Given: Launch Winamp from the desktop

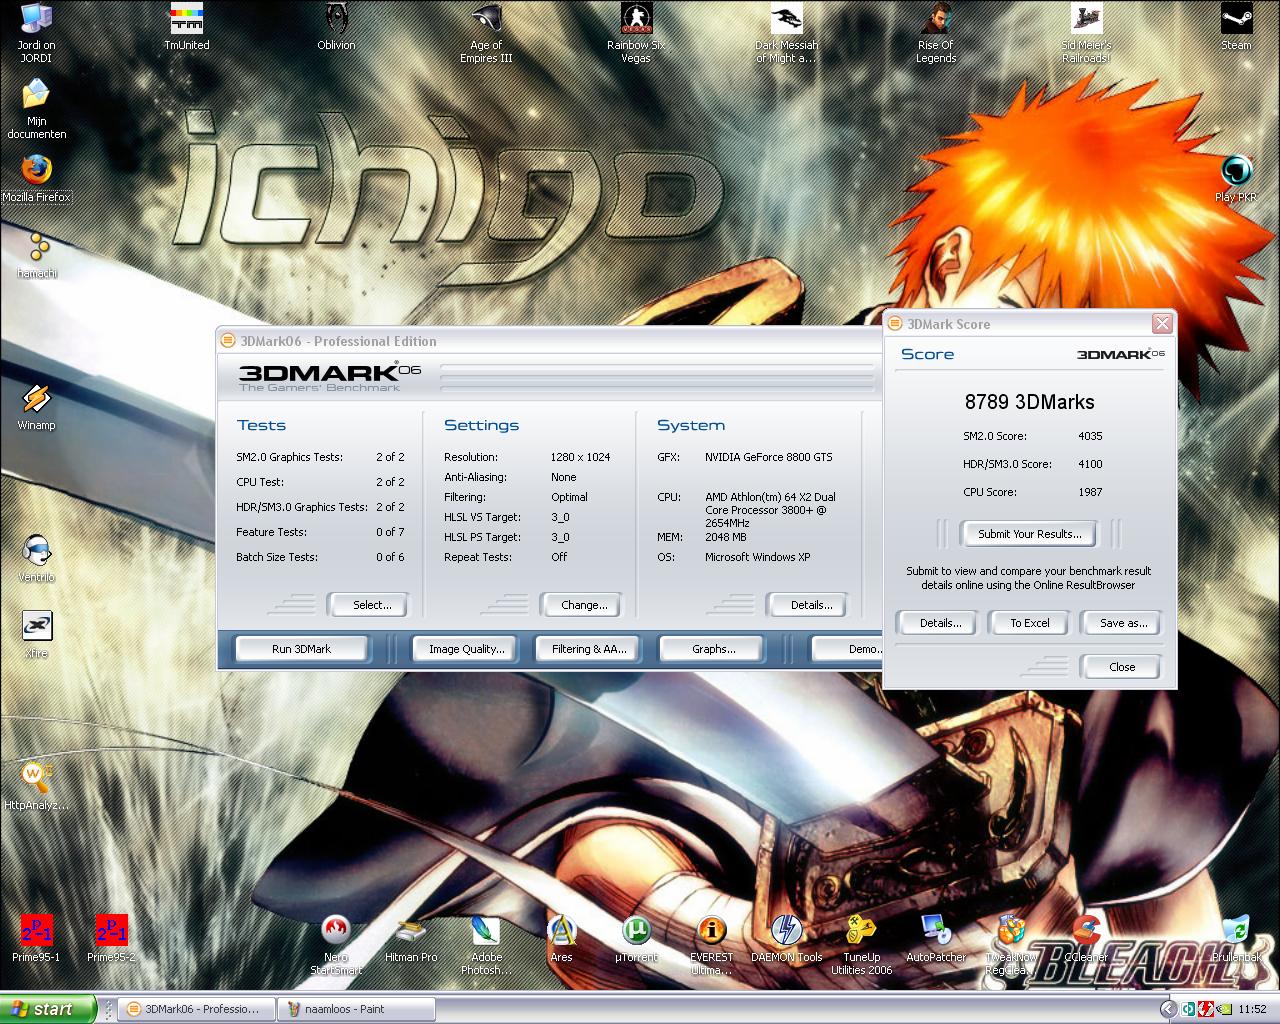Looking at the screenshot, I should point(36,407).
